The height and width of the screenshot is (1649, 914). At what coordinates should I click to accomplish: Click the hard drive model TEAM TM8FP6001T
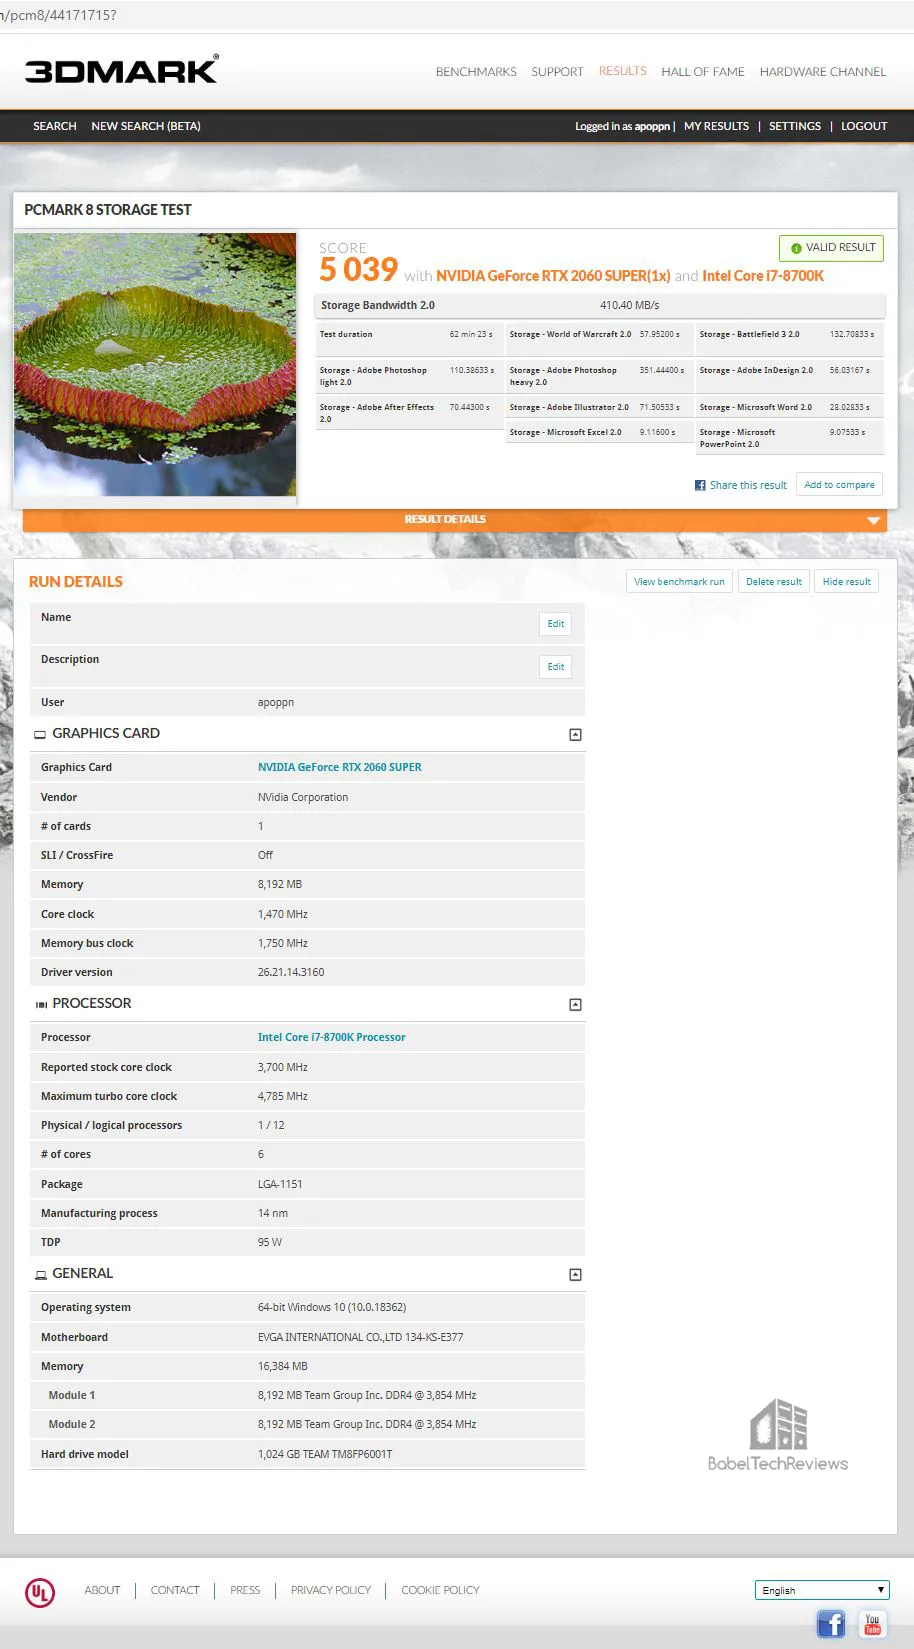pos(325,1455)
